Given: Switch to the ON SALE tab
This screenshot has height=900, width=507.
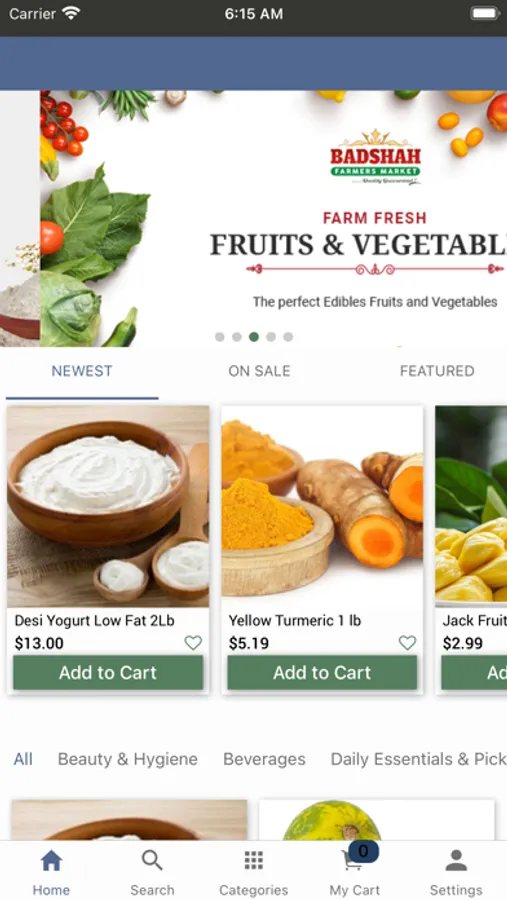Looking at the screenshot, I should (260, 371).
